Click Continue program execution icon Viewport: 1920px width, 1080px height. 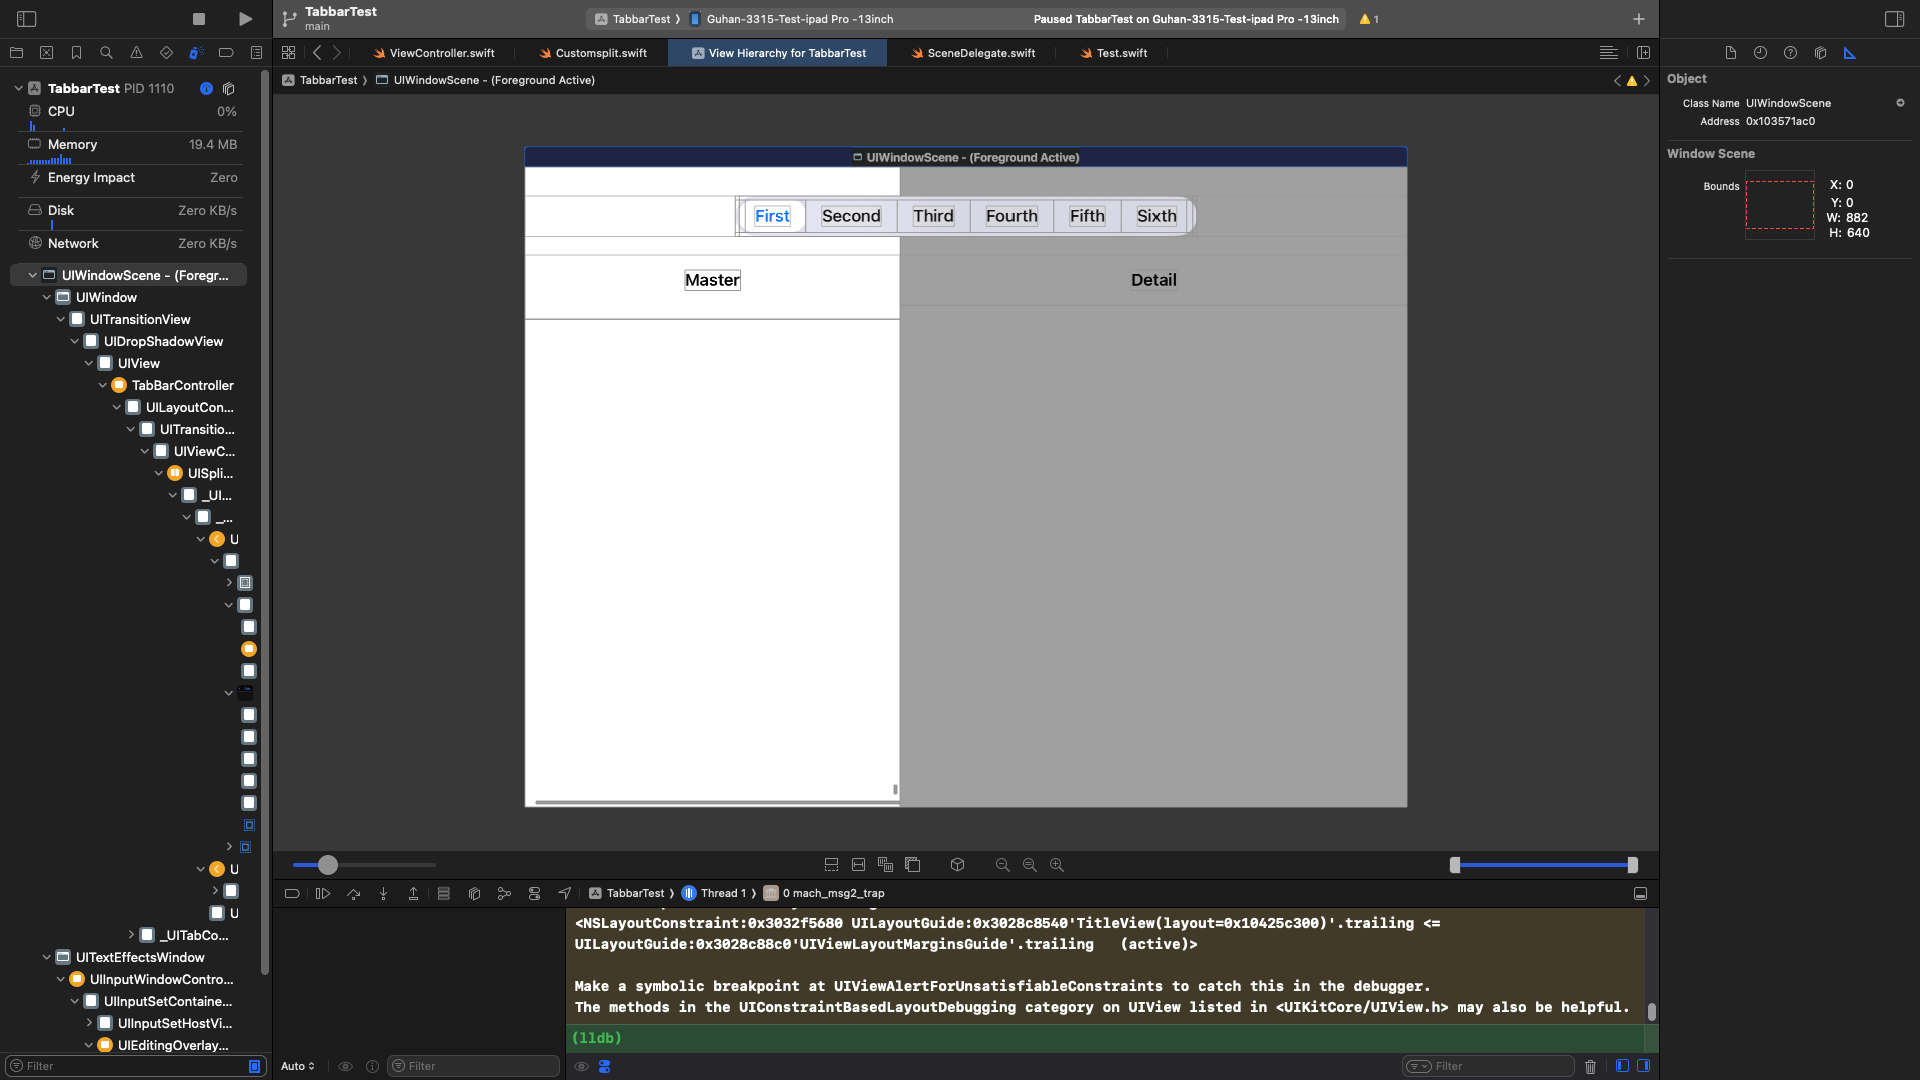[x=323, y=893]
